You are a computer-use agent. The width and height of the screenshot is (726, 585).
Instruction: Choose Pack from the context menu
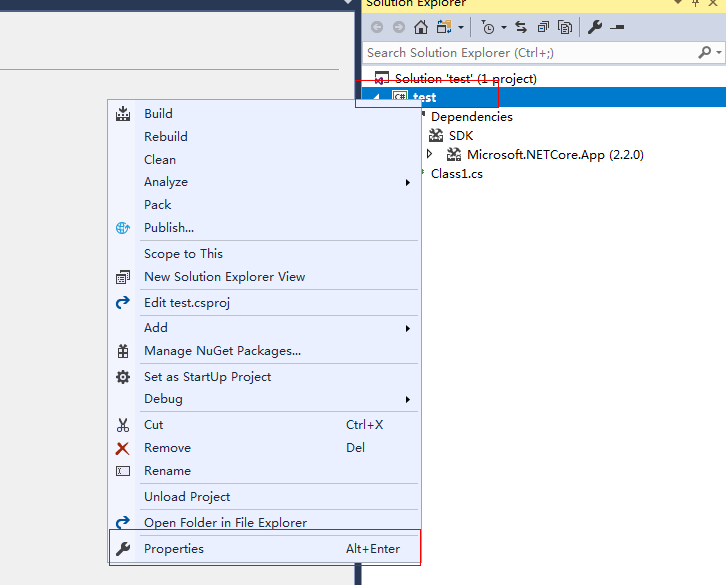pyautogui.click(x=264, y=205)
